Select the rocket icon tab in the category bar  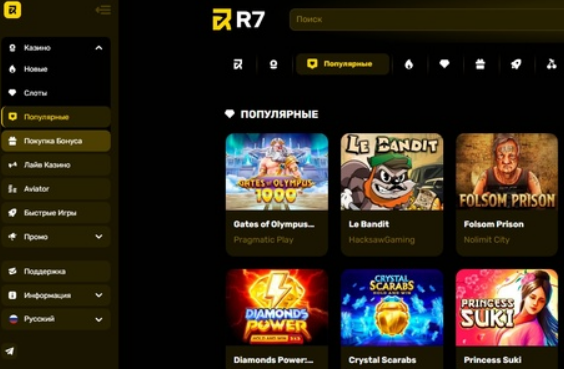[516, 64]
